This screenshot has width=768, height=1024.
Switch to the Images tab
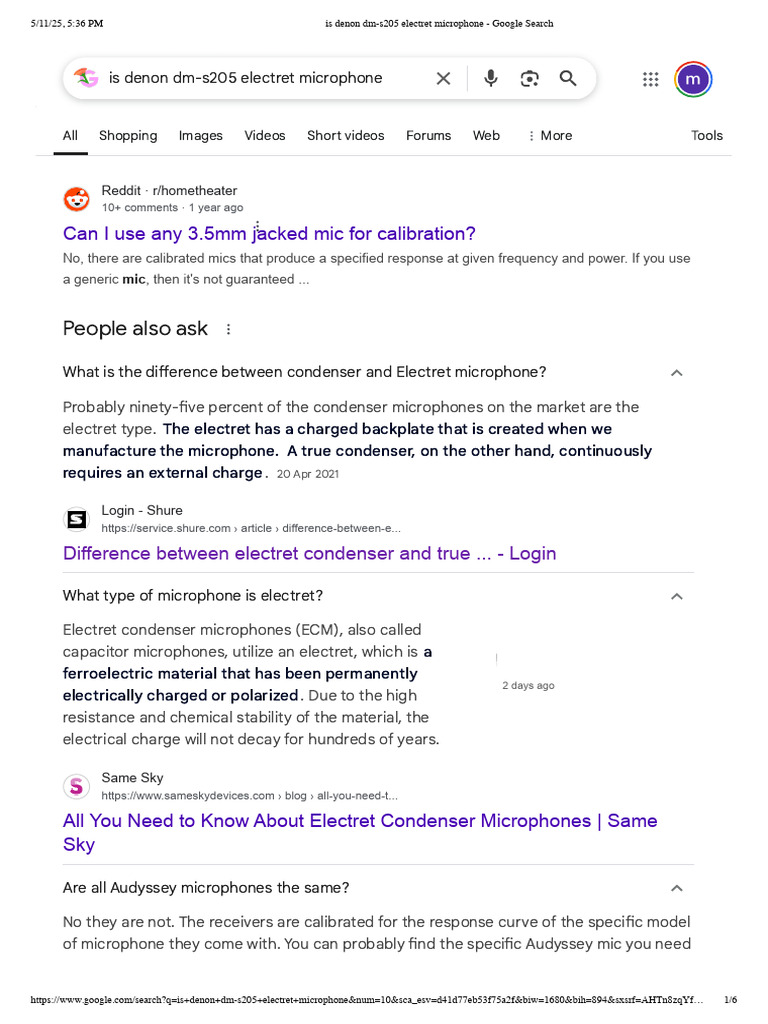[x=201, y=135]
